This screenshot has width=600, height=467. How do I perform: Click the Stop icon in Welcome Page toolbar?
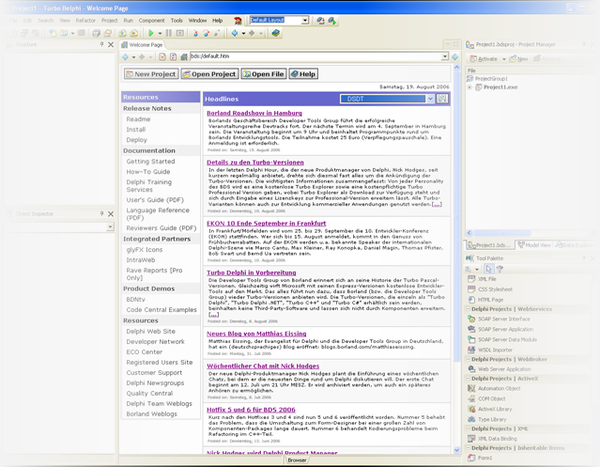163,57
